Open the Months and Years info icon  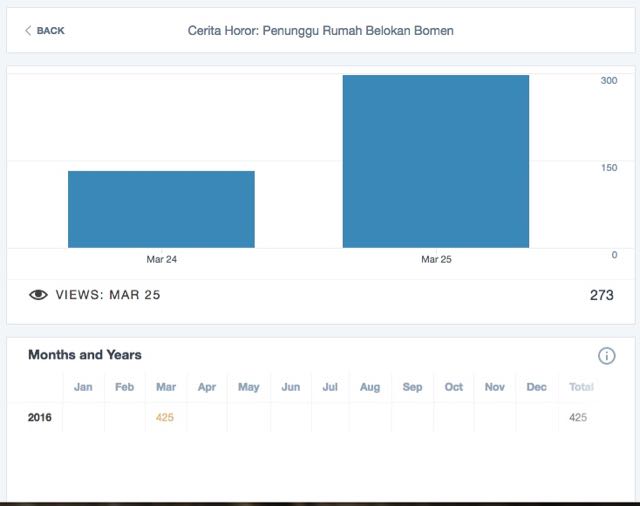pyautogui.click(x=606, y=356)
